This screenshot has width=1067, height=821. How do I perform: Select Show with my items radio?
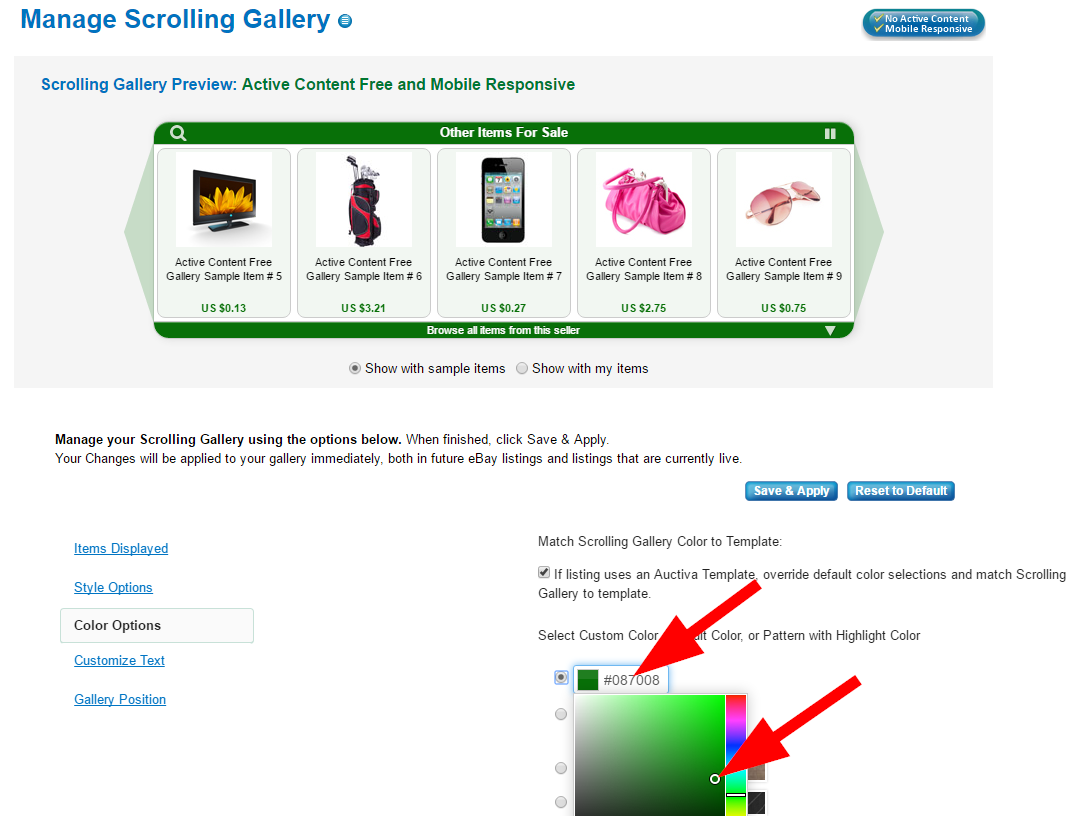pos(522,368)
